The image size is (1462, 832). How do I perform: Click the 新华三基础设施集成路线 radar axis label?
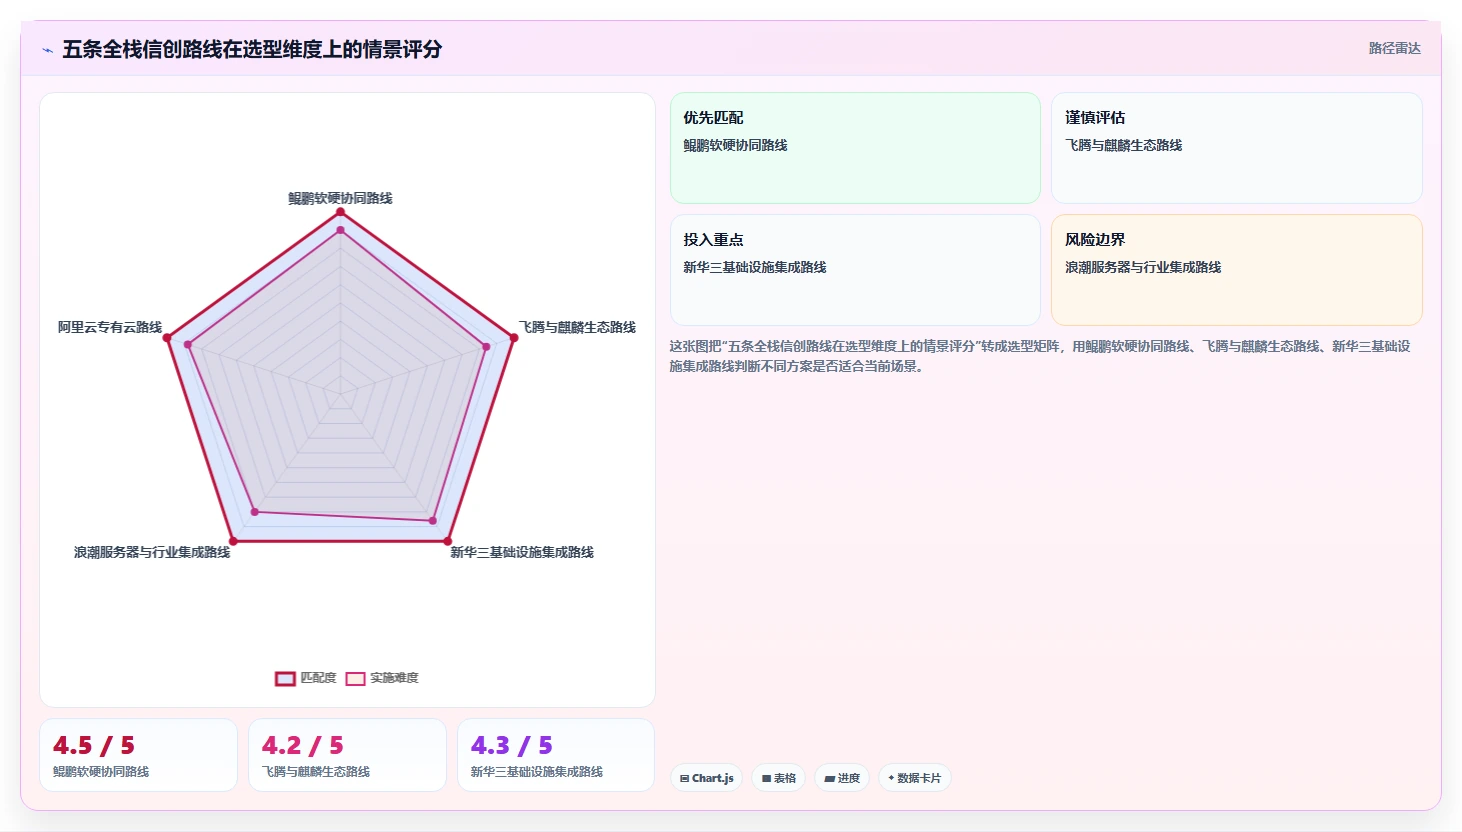tap(522, 552)
